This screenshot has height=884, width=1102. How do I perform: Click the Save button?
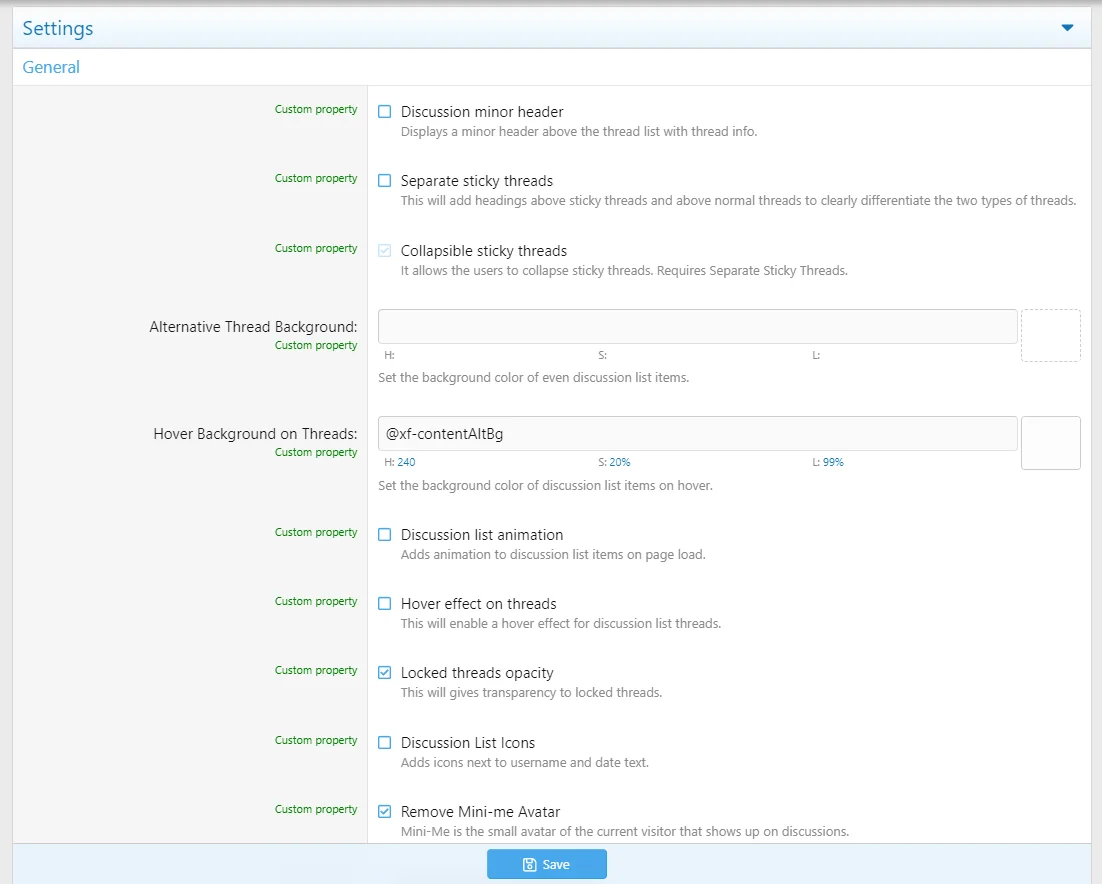[x=547, y=864]
